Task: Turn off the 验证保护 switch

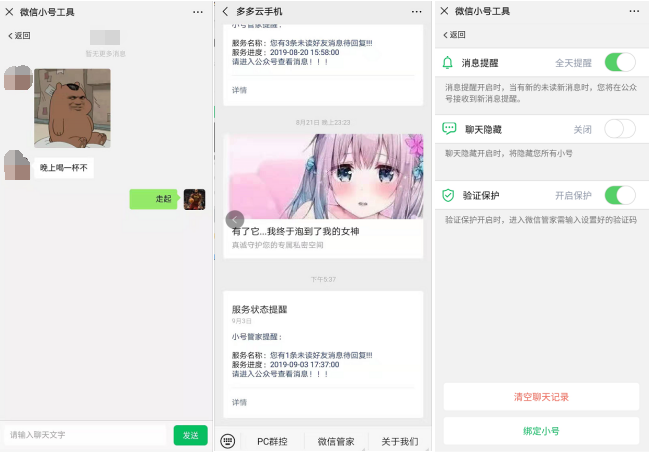Action: [x=620, y=195]
